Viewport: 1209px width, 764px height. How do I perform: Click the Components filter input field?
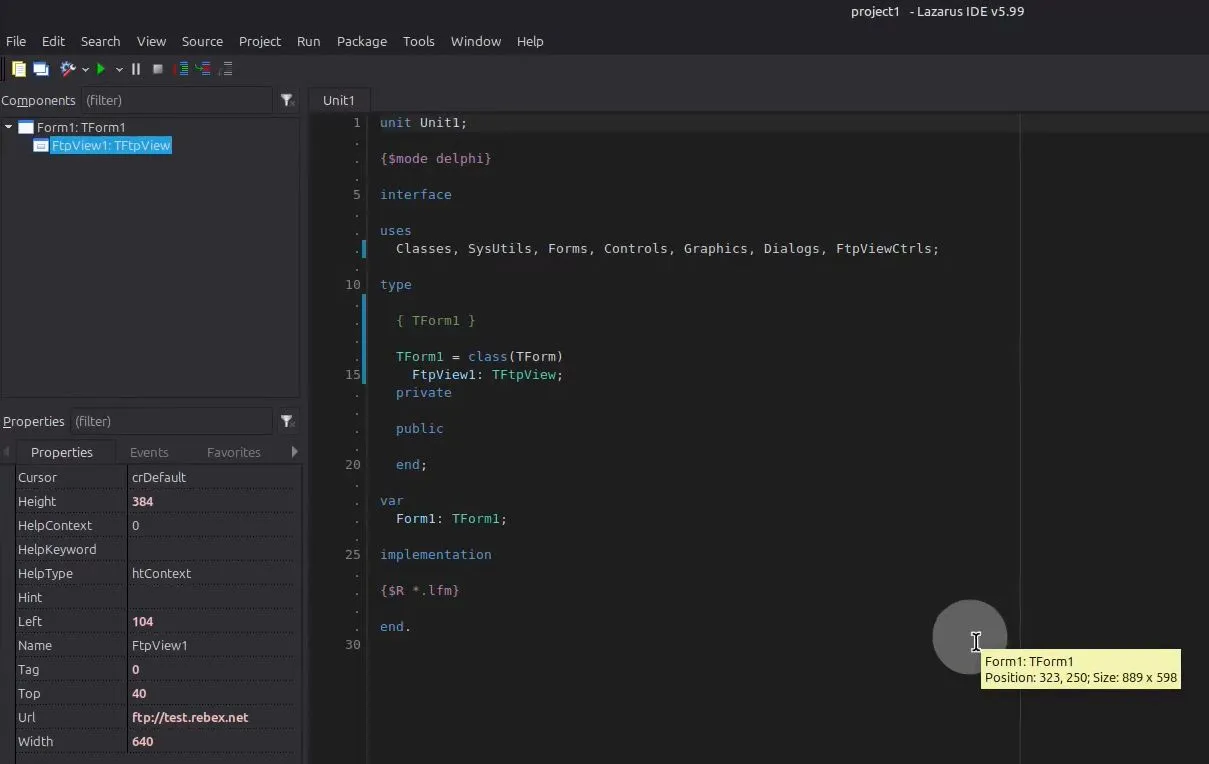(x=176, y=100)
